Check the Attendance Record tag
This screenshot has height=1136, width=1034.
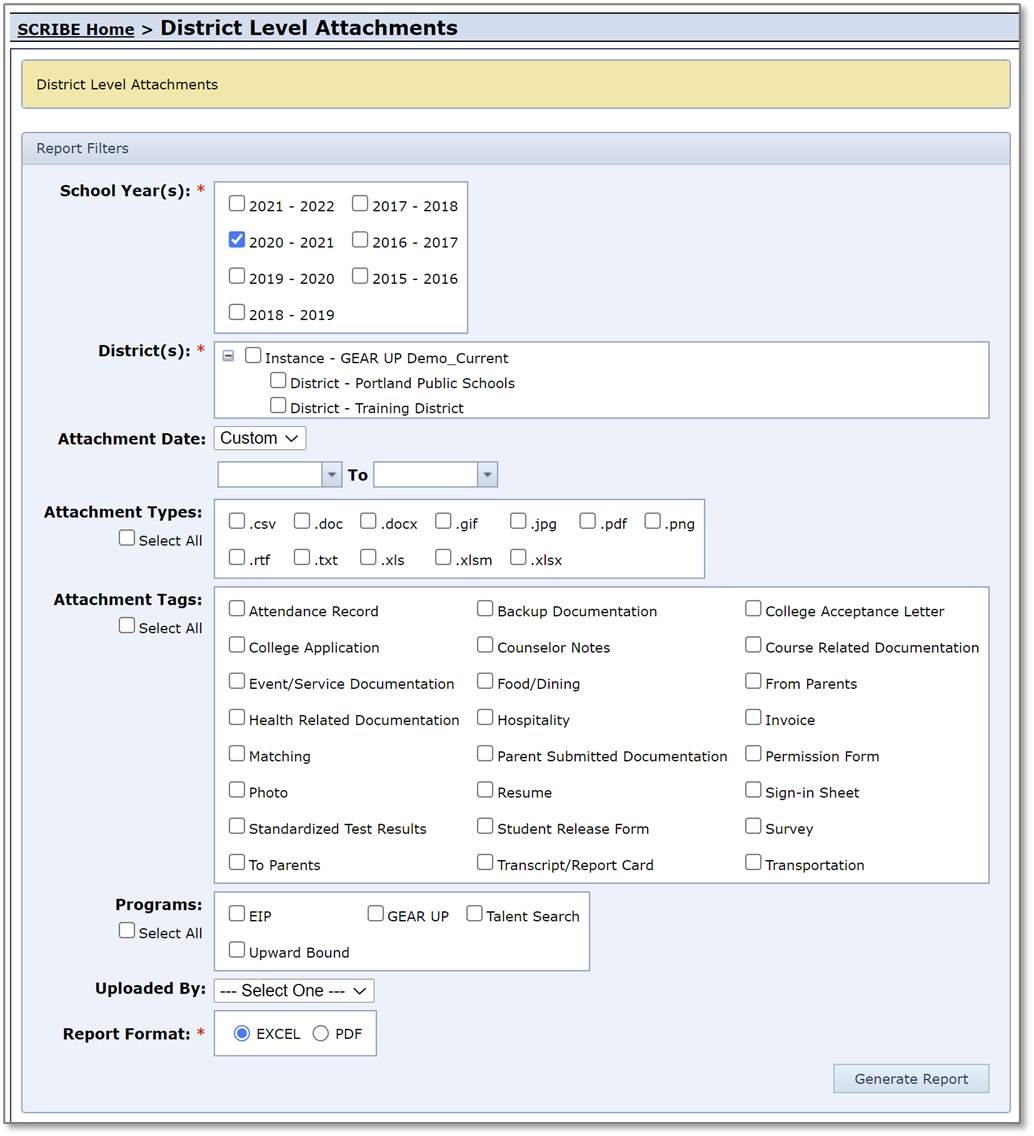tap(237, 609)
